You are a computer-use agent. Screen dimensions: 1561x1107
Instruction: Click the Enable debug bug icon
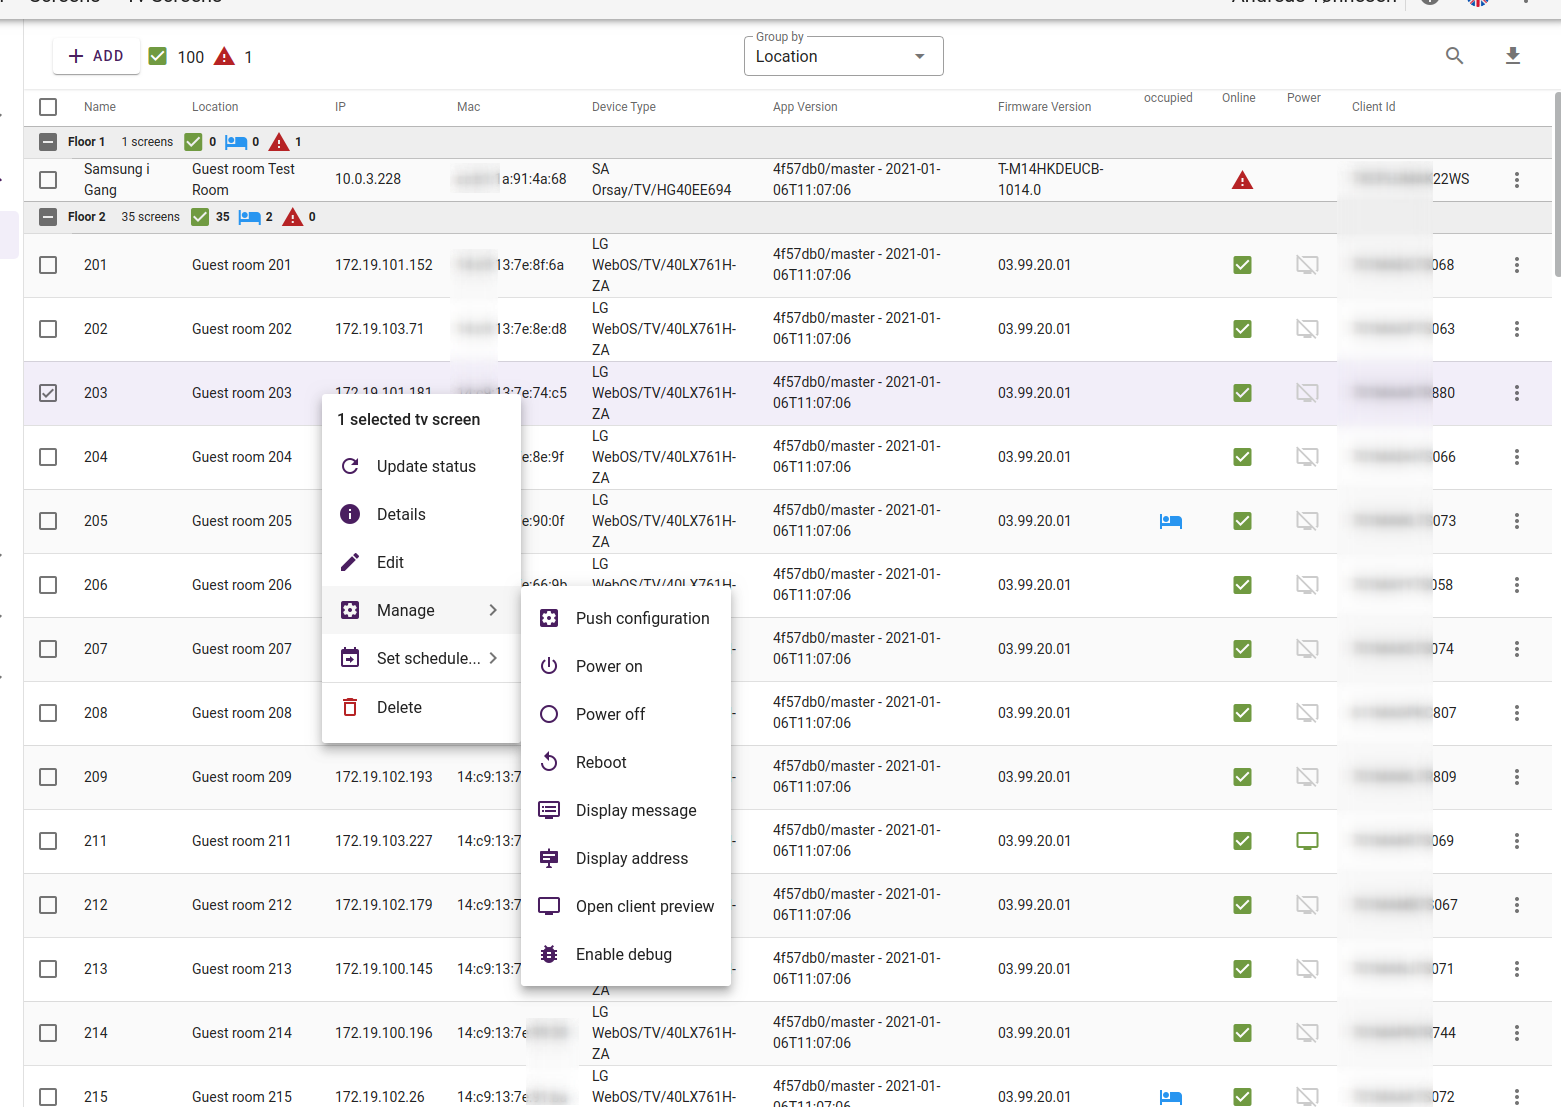pyautogui.click(x=549, y=954)
